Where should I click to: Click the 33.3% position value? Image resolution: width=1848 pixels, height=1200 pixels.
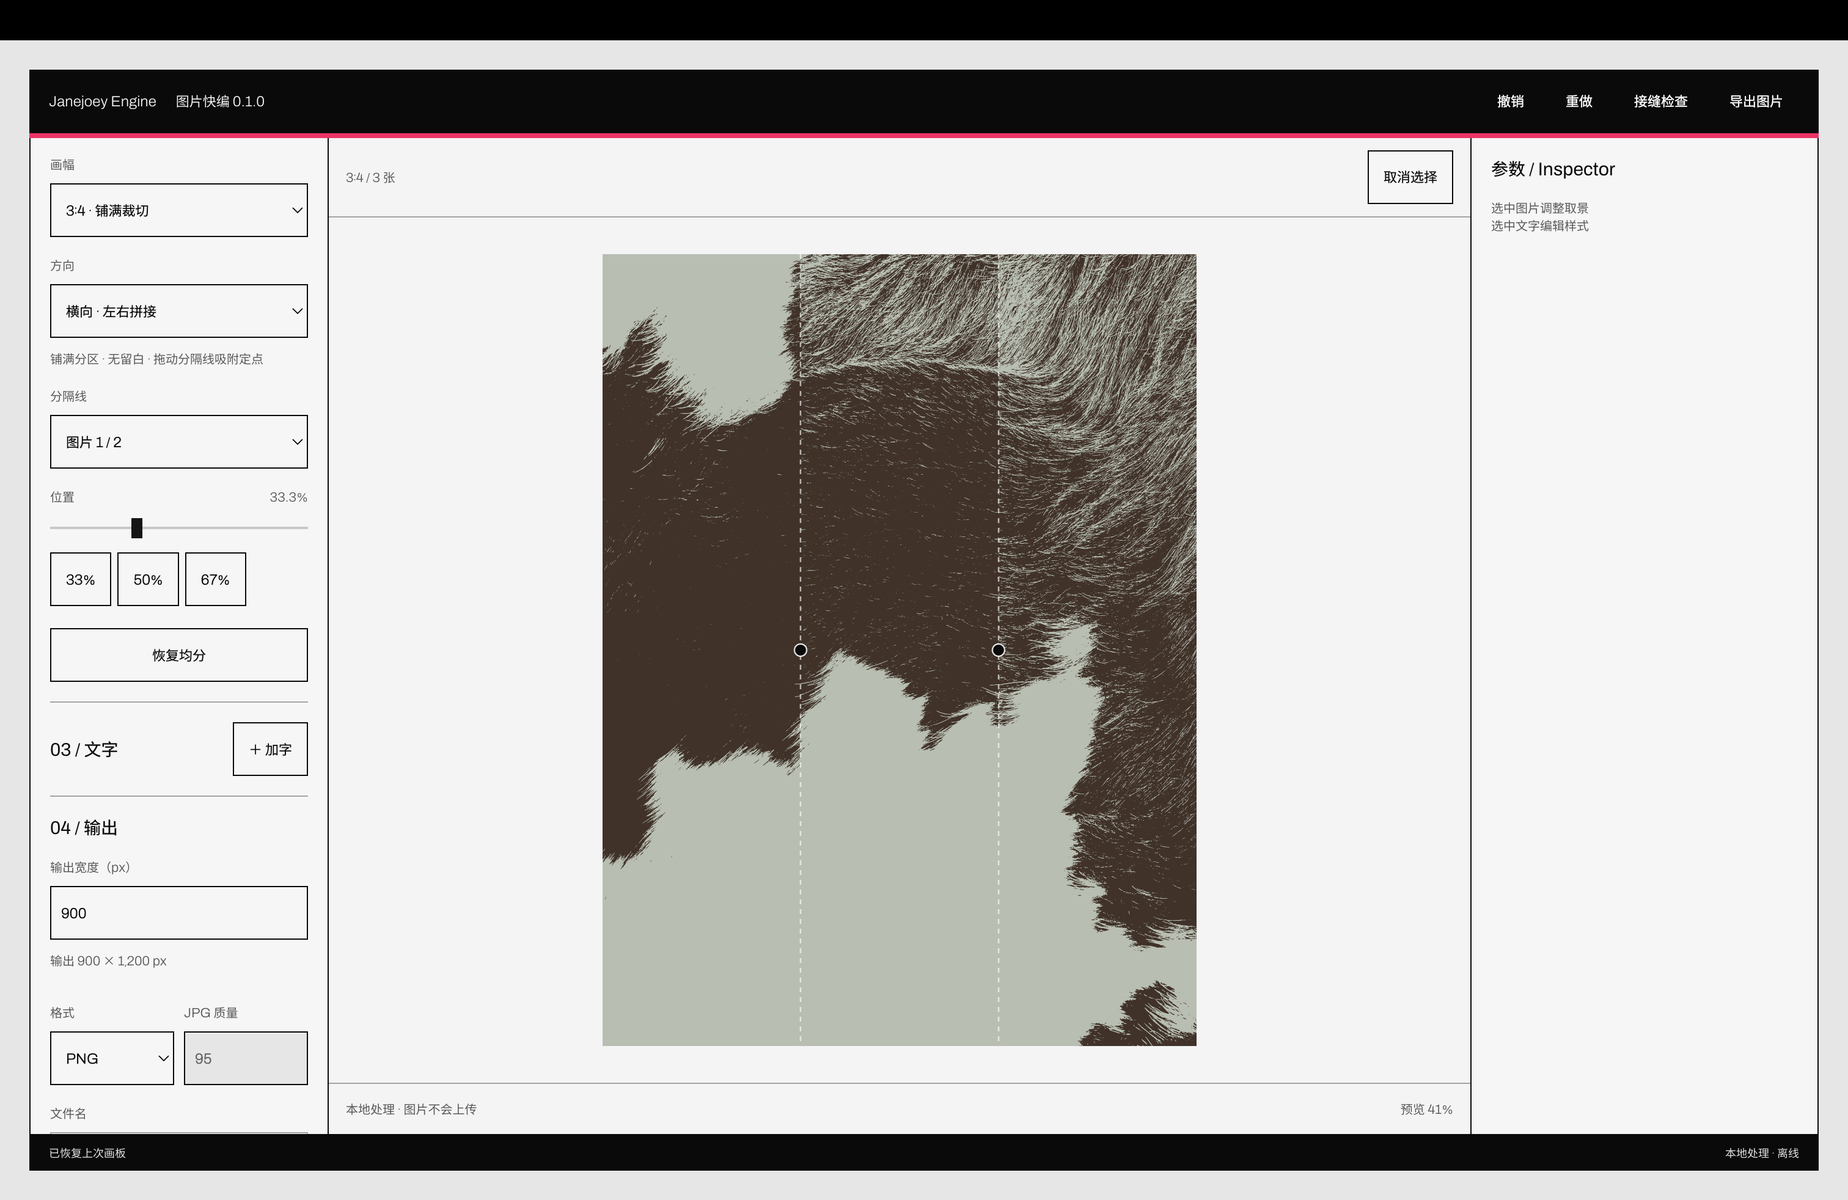[x=288, y=497]
